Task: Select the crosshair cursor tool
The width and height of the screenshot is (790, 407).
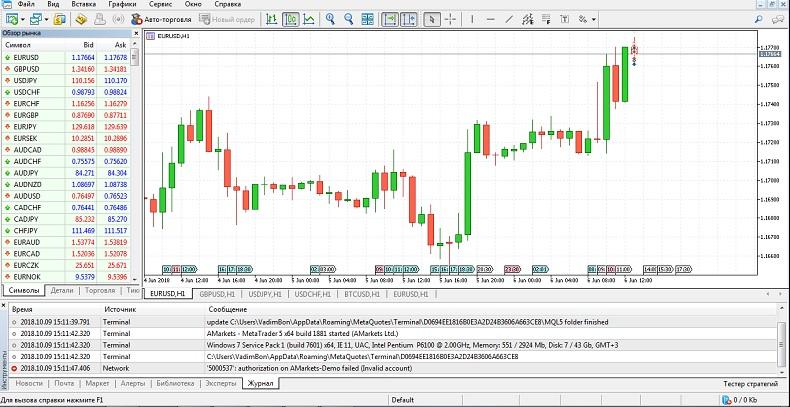Action: tap(451, 19)
